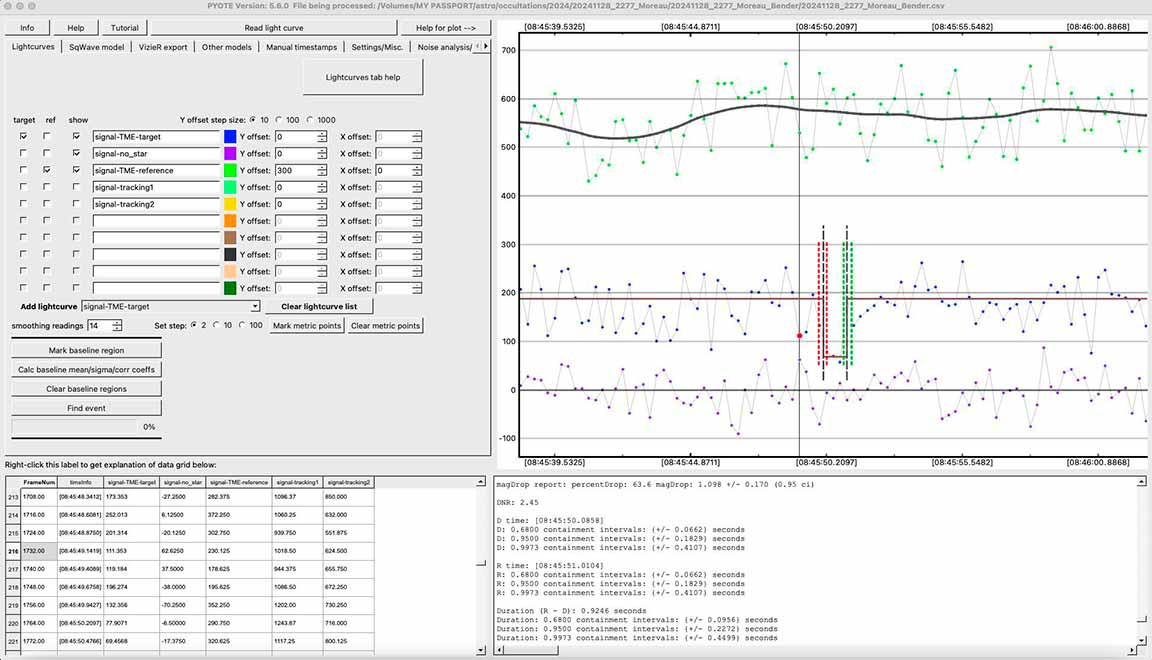Select Set step 10 radio
The width and height of the screenshot is (1152, 660).
pyautogui.click(x=216, y=325)
